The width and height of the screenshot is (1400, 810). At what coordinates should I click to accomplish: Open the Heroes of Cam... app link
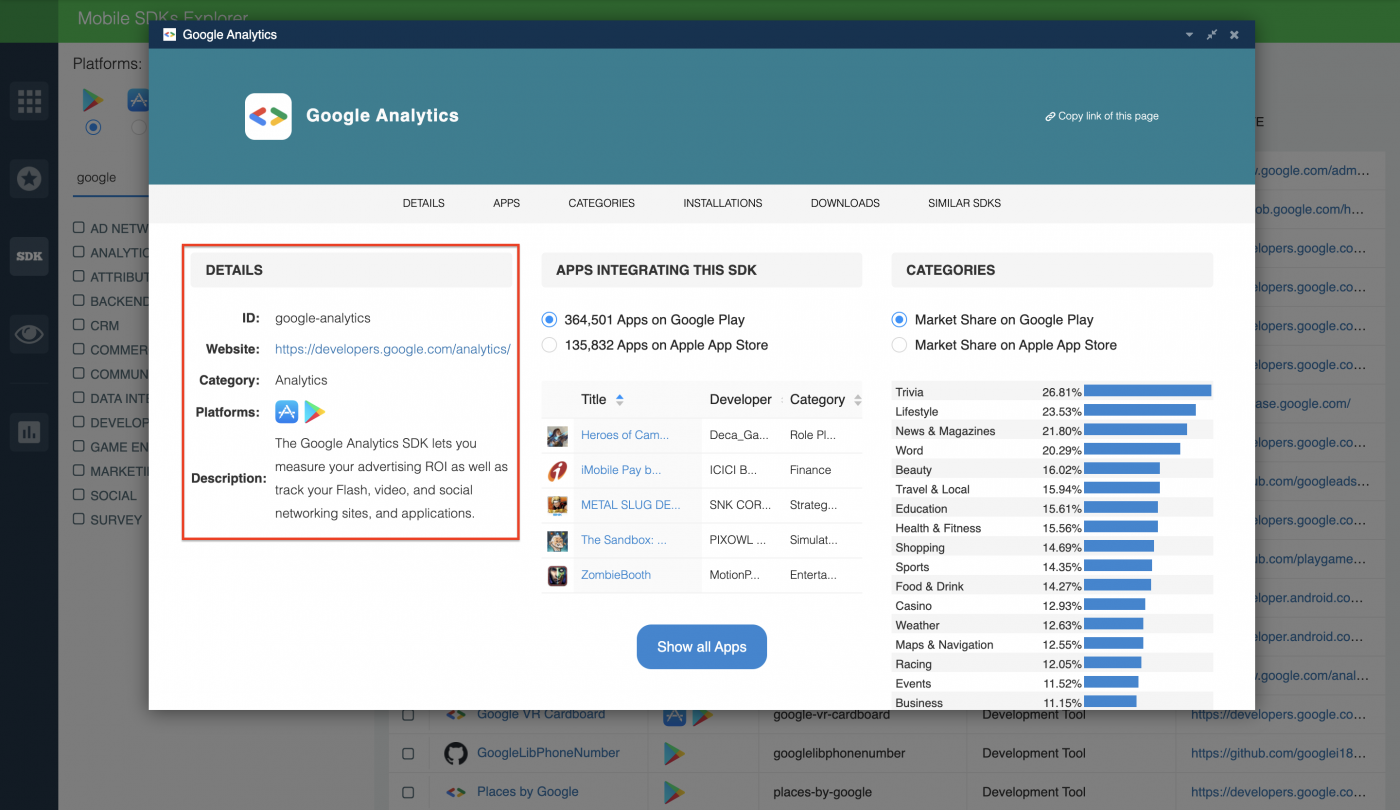point(625,435)
